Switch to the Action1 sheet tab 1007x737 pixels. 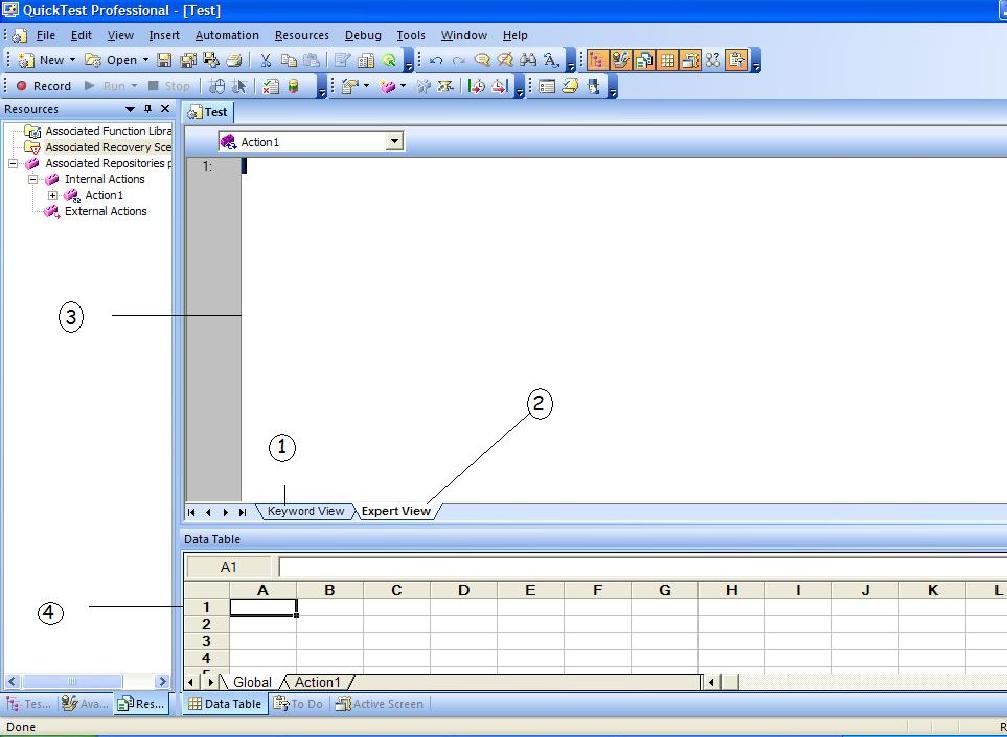point(317,682)
